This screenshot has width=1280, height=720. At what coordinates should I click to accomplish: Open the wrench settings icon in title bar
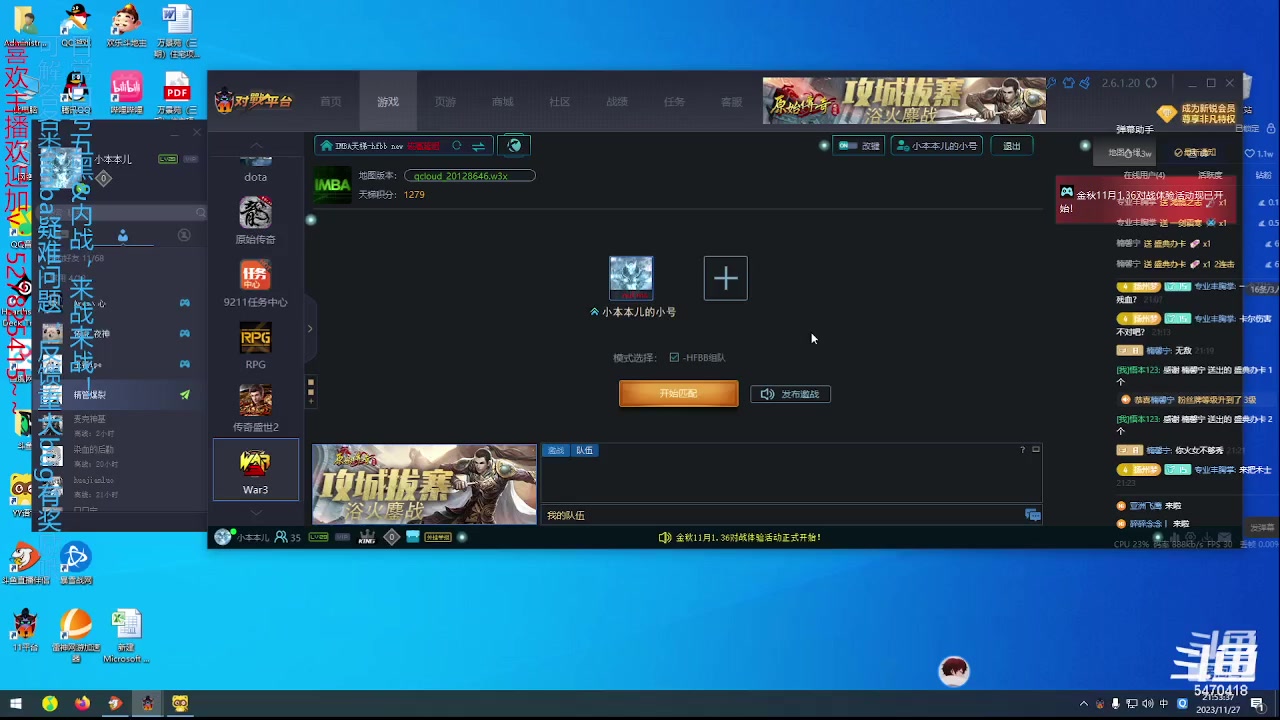(1052, 83)
